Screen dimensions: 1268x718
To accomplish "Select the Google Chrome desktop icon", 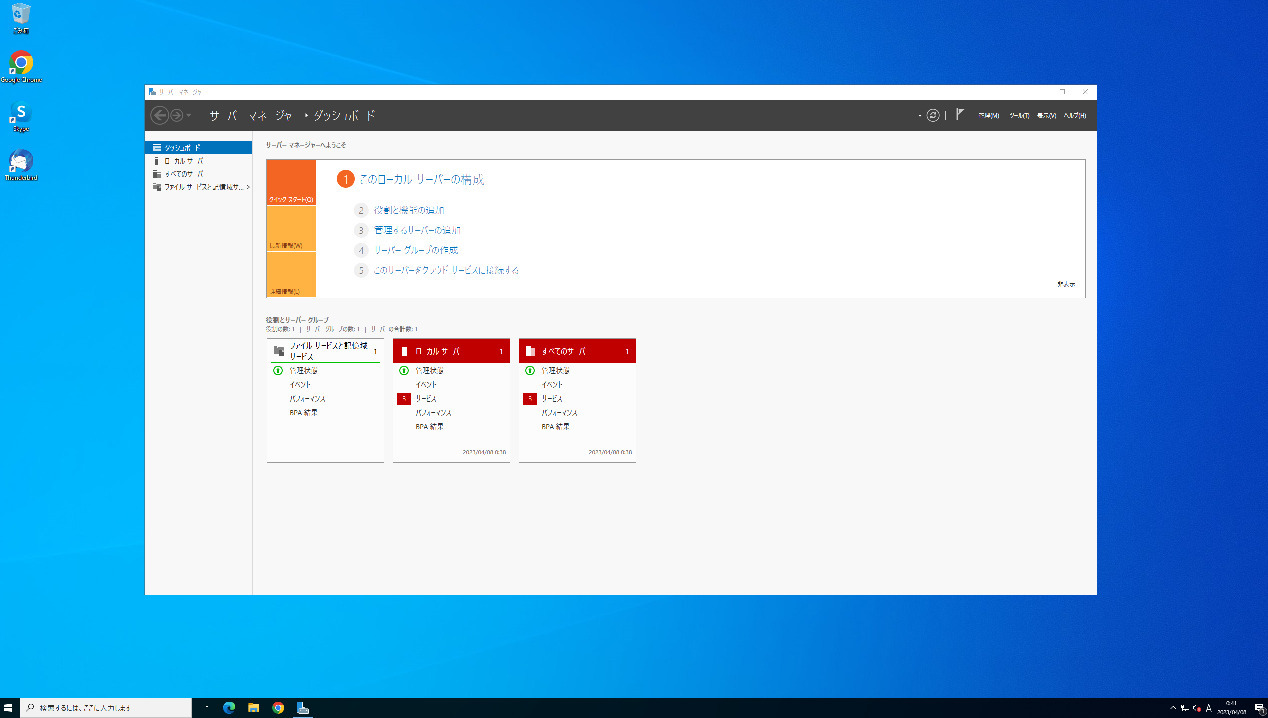I will pos(21,67).
